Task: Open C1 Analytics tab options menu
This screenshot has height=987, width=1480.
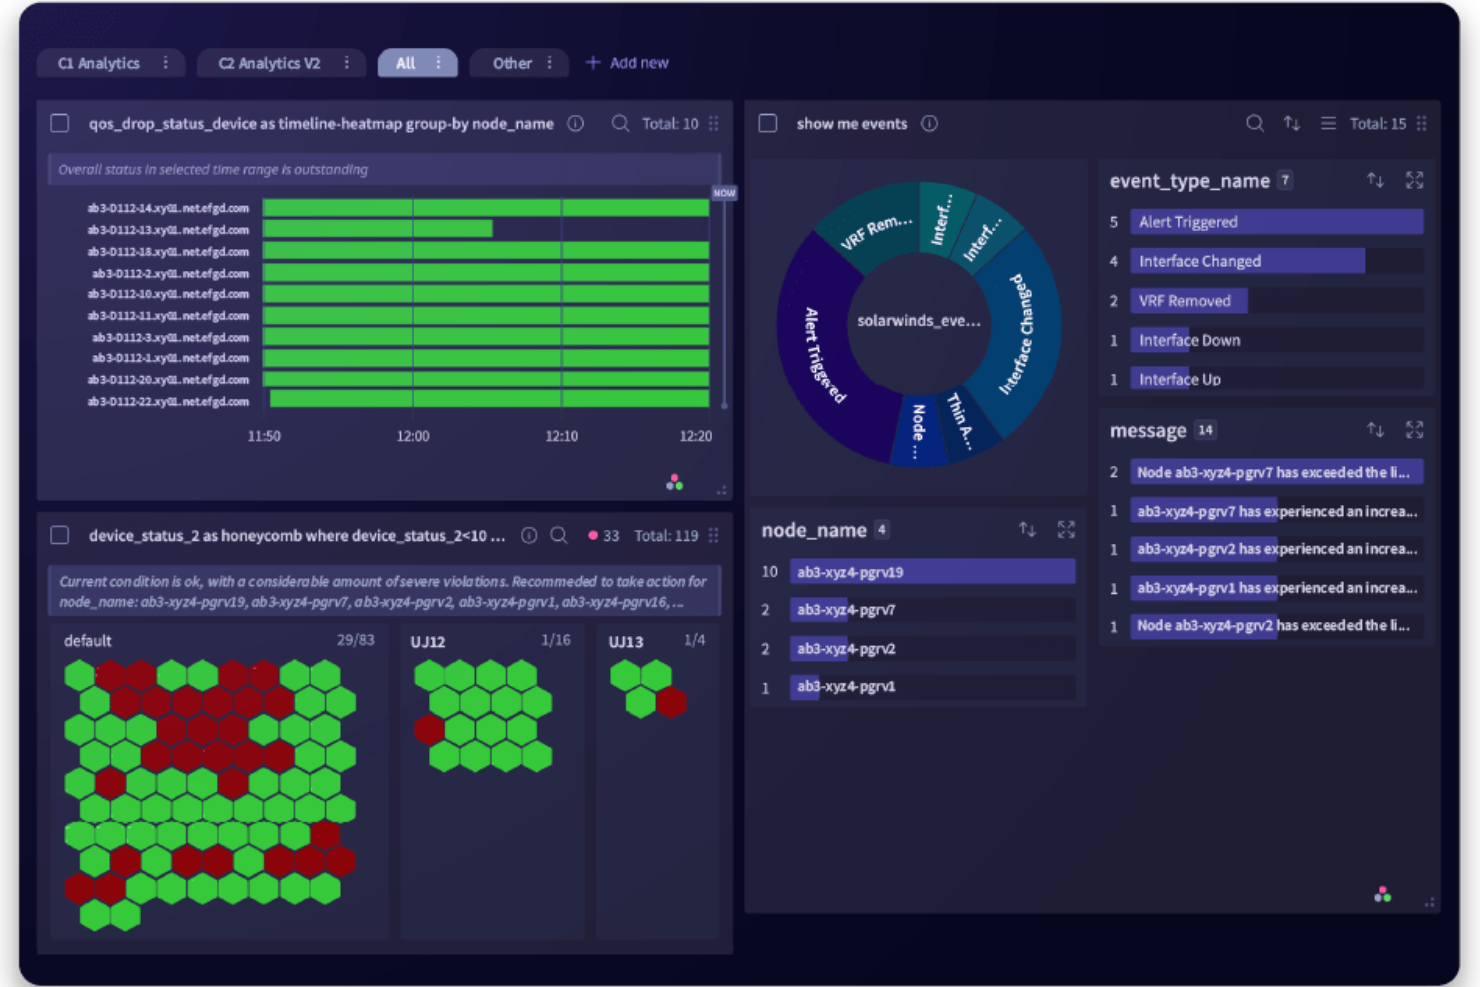Action: coord(166,63)
